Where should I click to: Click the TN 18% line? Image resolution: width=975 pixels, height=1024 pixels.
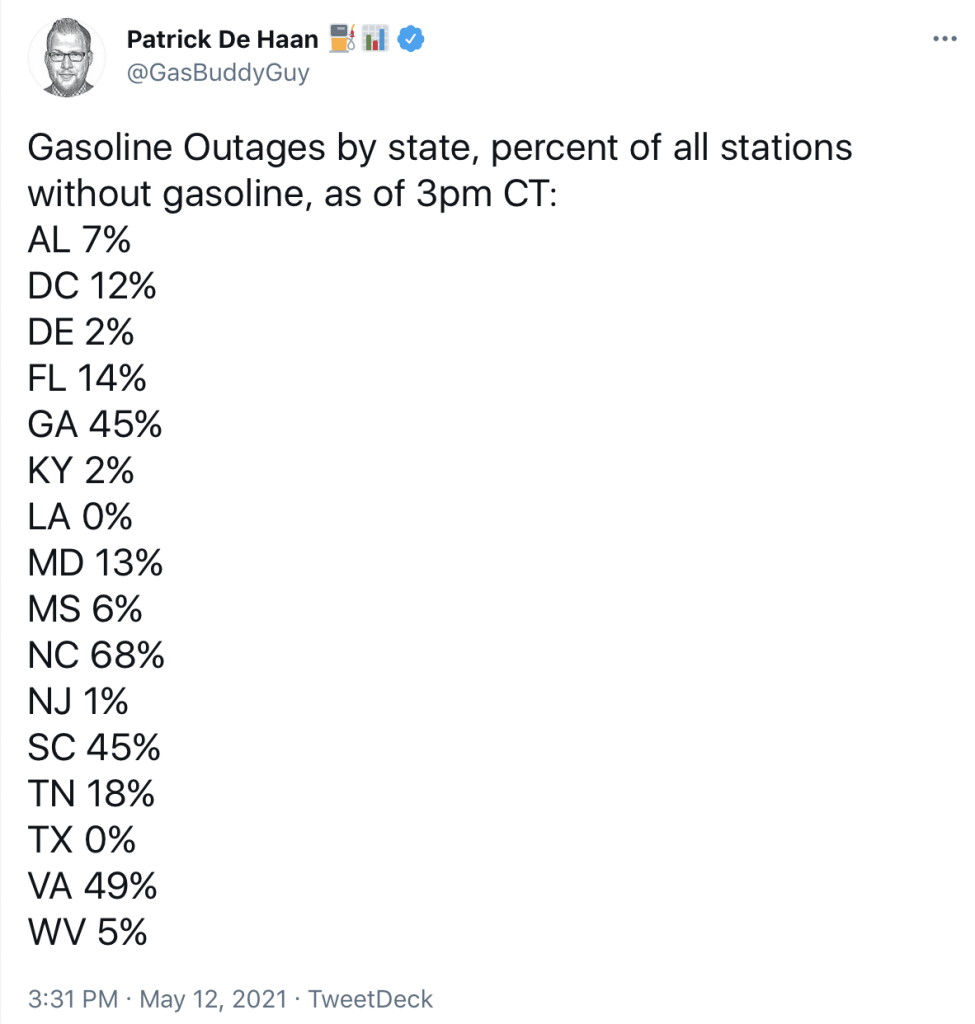coord(91,793)
